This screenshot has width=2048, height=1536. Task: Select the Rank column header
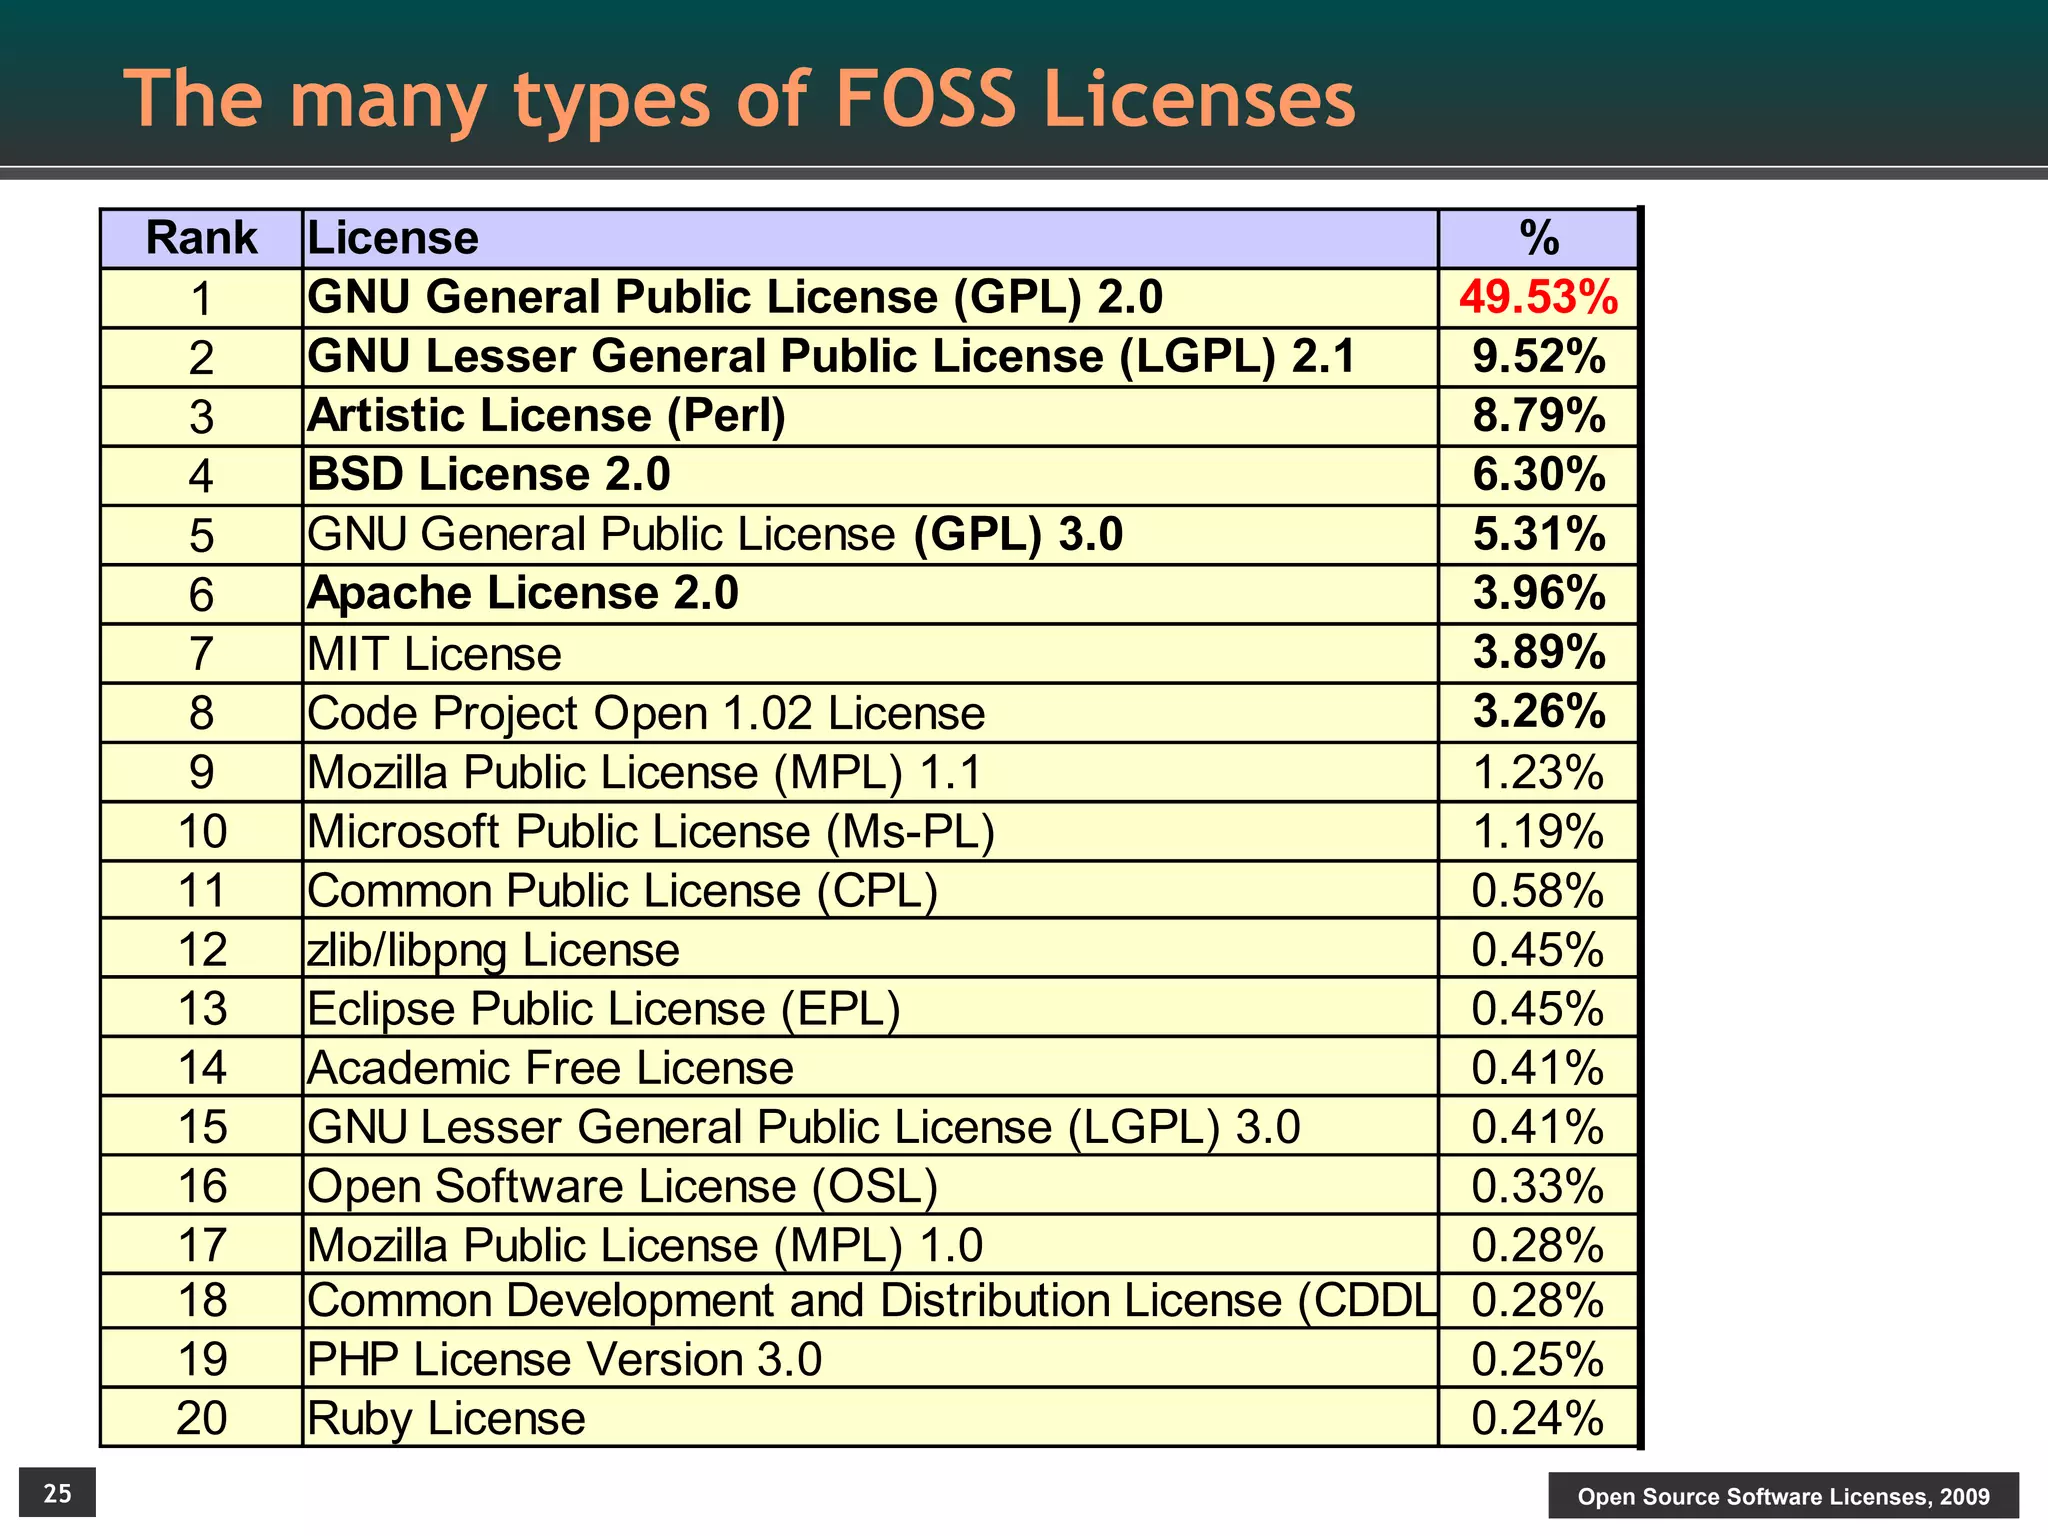(201, 239)
